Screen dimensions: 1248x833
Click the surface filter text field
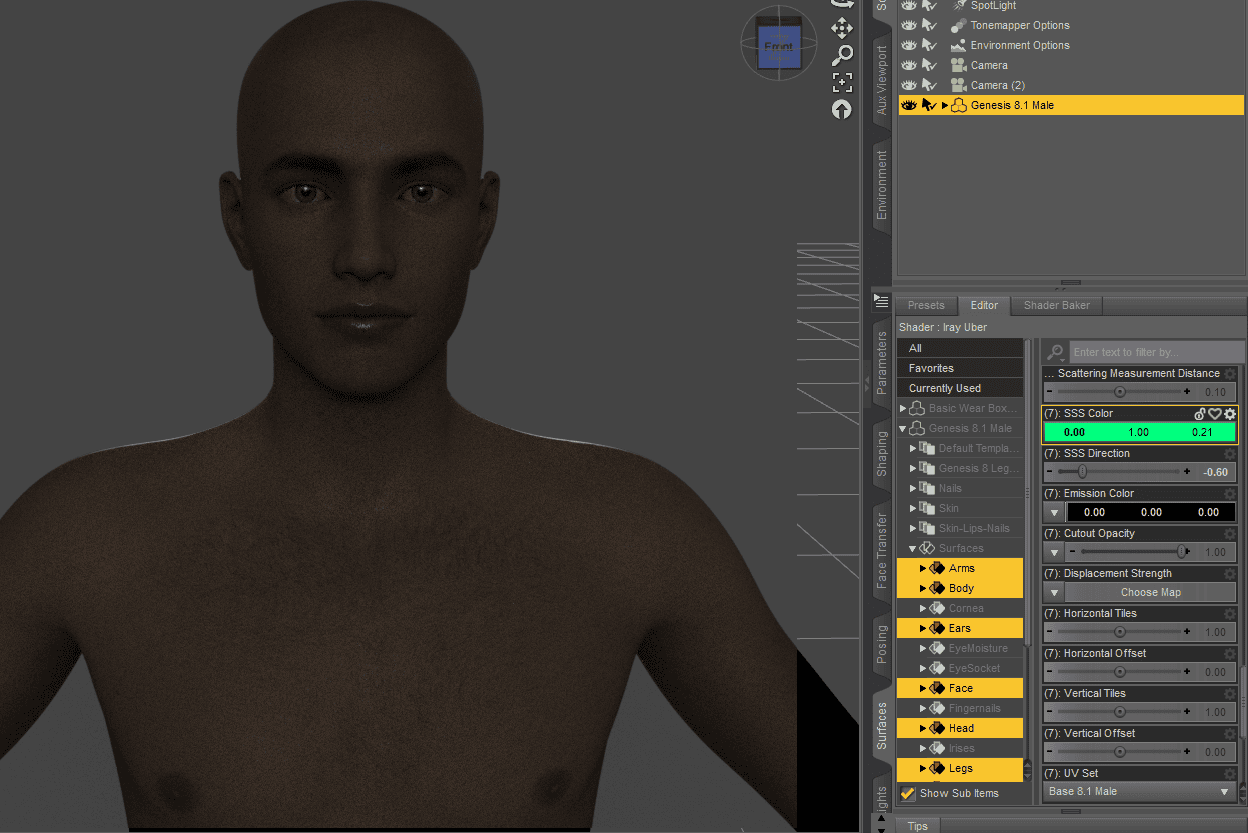tap(1155, 351)
